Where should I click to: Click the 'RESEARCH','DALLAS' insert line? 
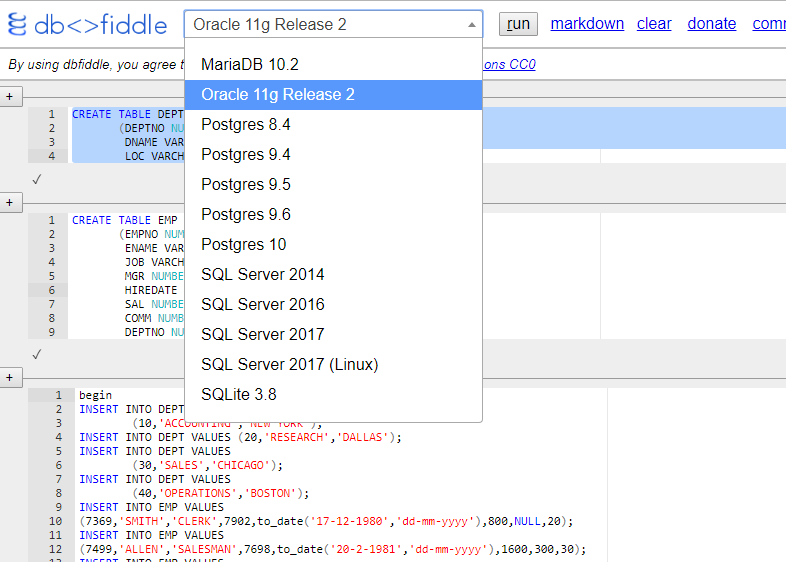240,437
